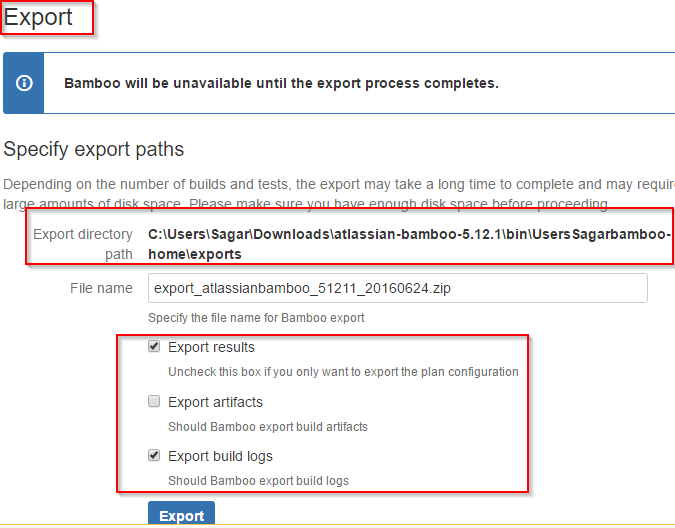Click 'Should Bamboo export build artifacts' hint
This screenshot has height=528, width=675.
tap(268, 427)
